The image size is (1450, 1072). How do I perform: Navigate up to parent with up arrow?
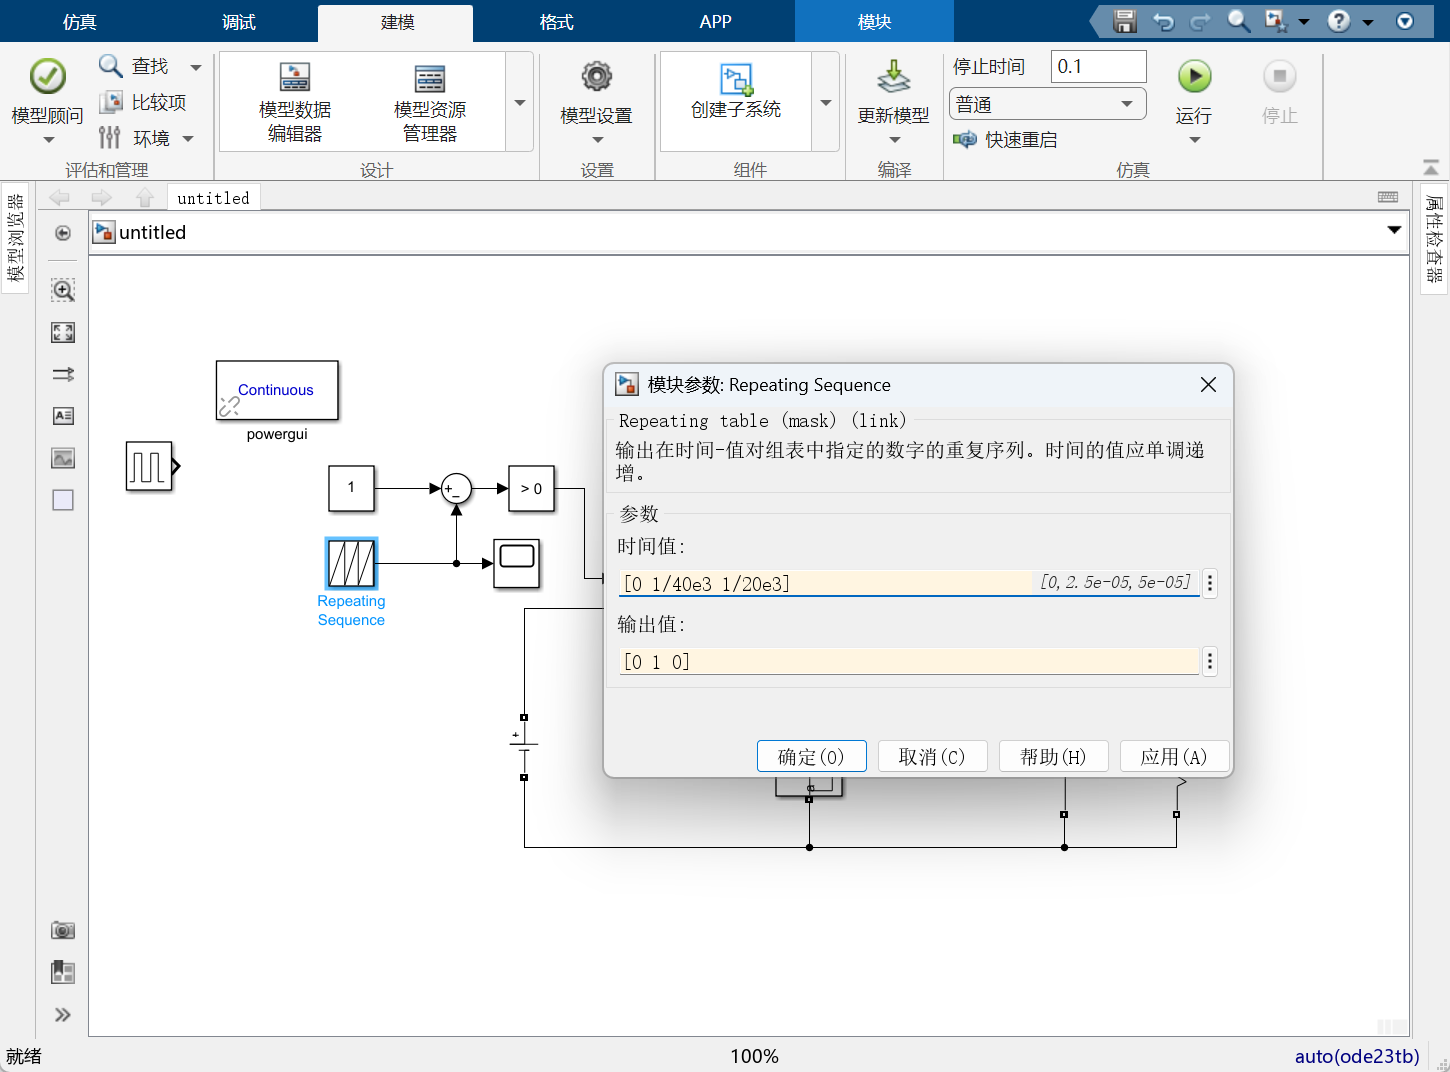(145, 197)
